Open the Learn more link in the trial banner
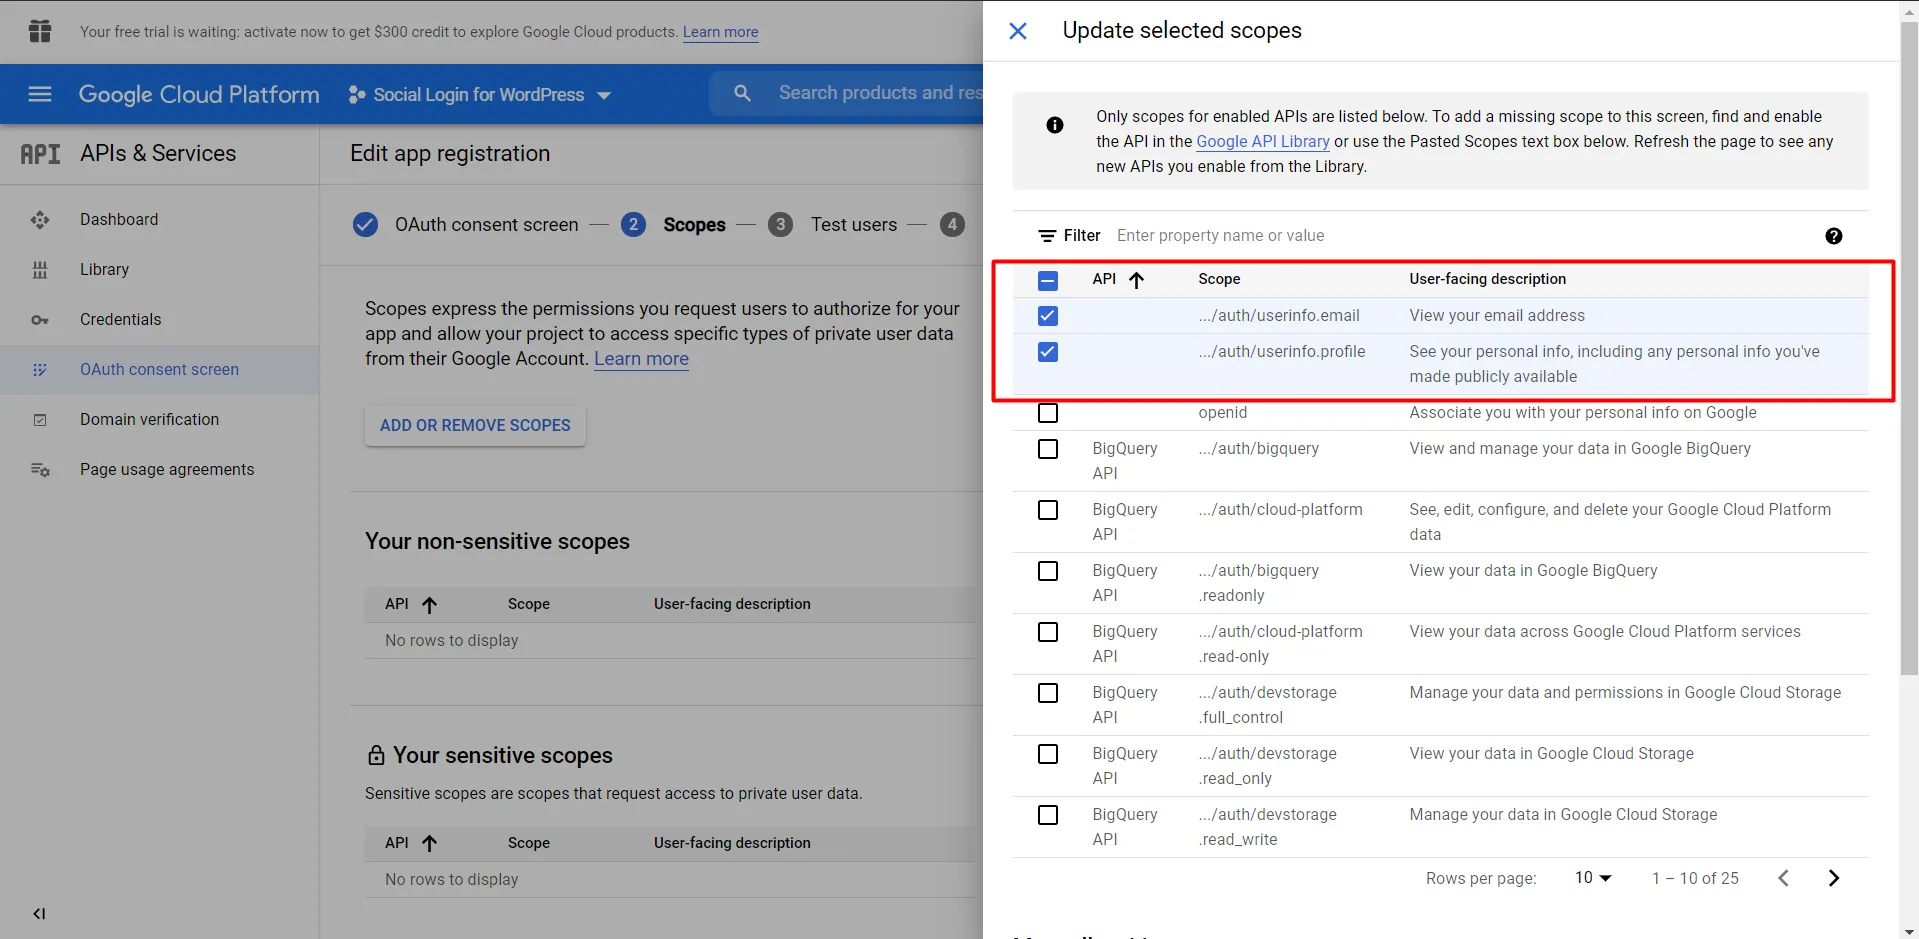The width and height of the screenshot is (1919, 939). pos(720,32)
